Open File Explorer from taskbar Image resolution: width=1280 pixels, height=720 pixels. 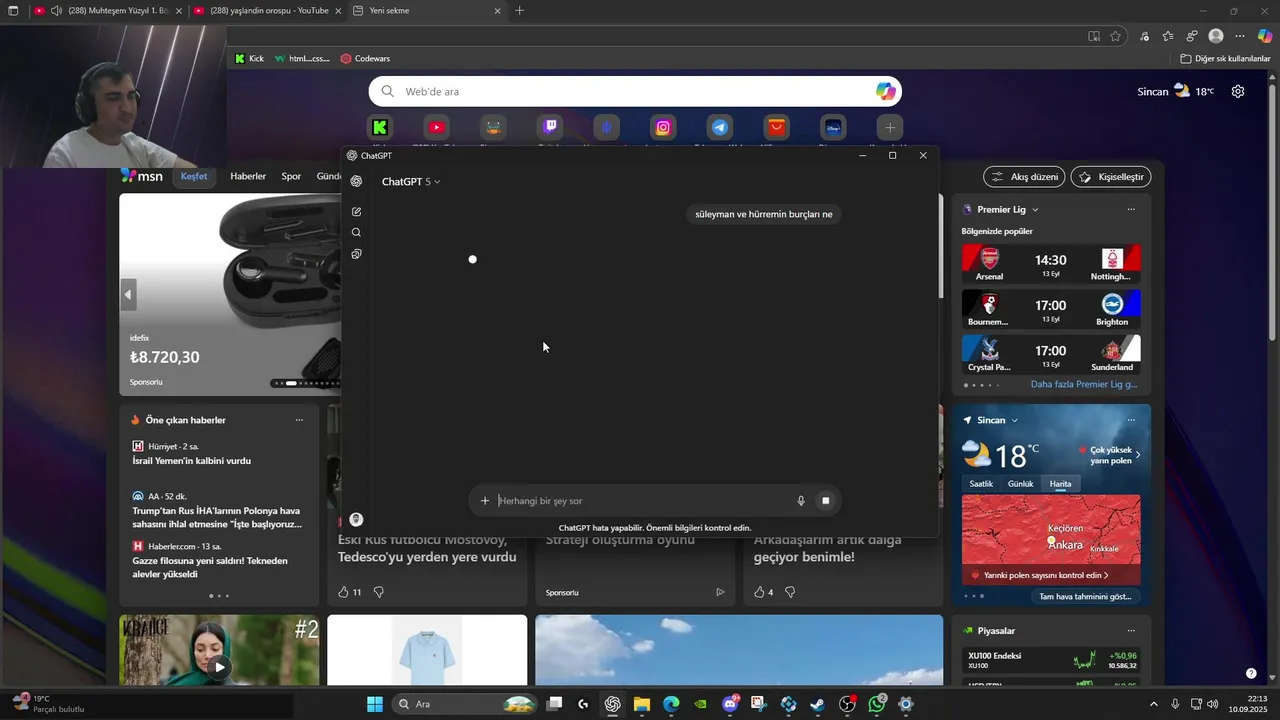point(641,704)
